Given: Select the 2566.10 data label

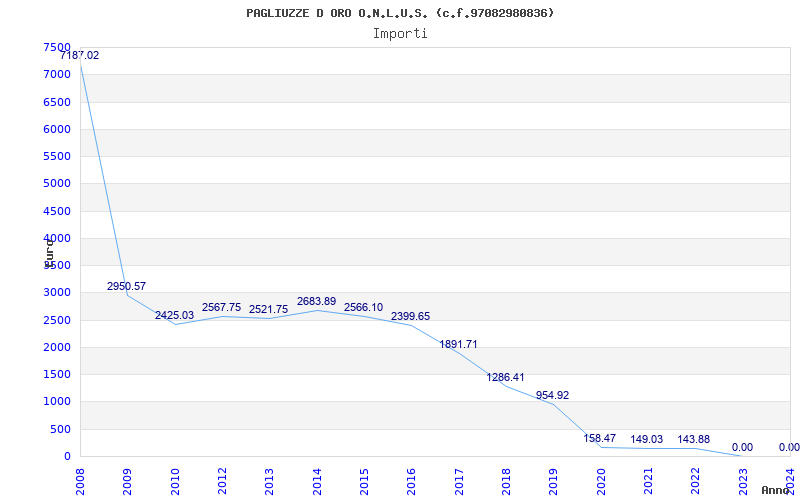Looking at the screenshot, I should tap(363, 308).
